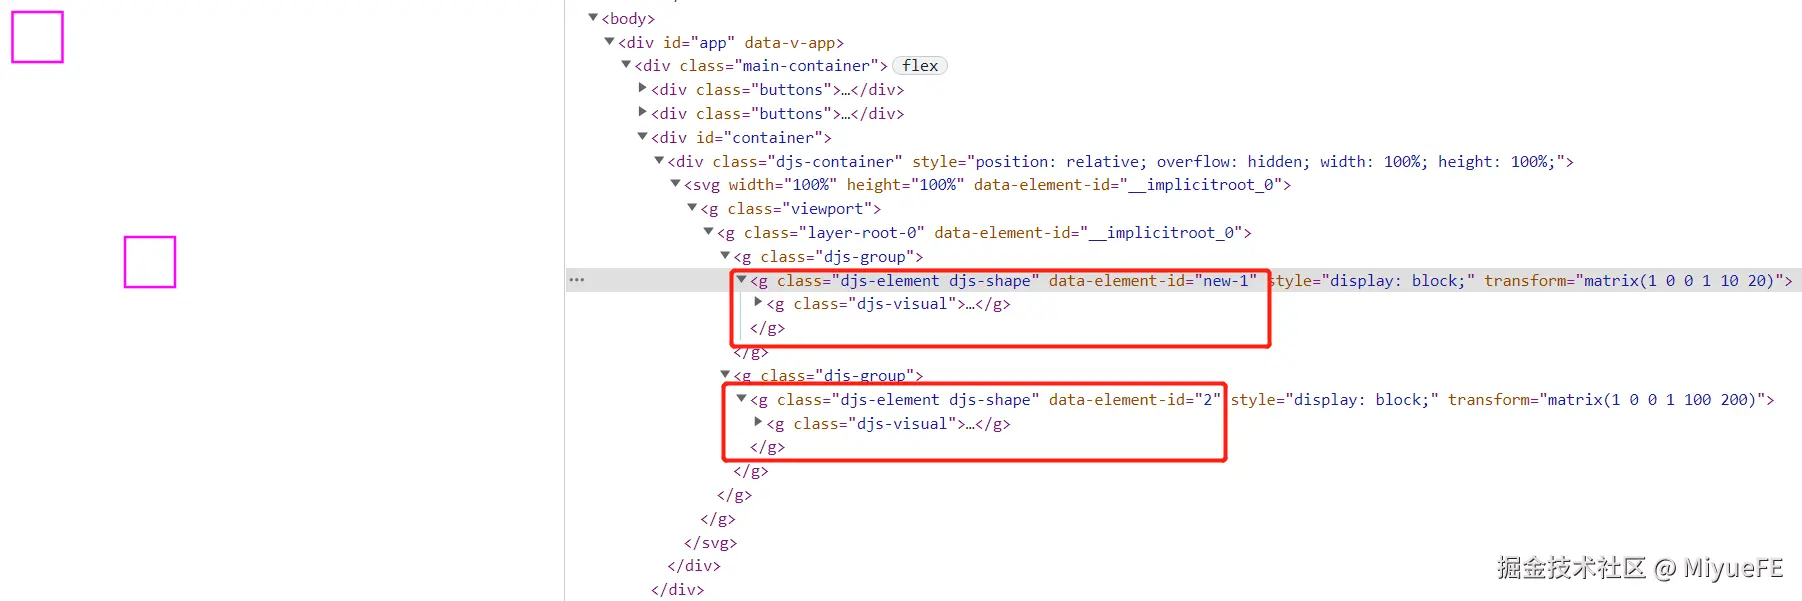Open the three-dots row actions menu

tap(576, 280)
